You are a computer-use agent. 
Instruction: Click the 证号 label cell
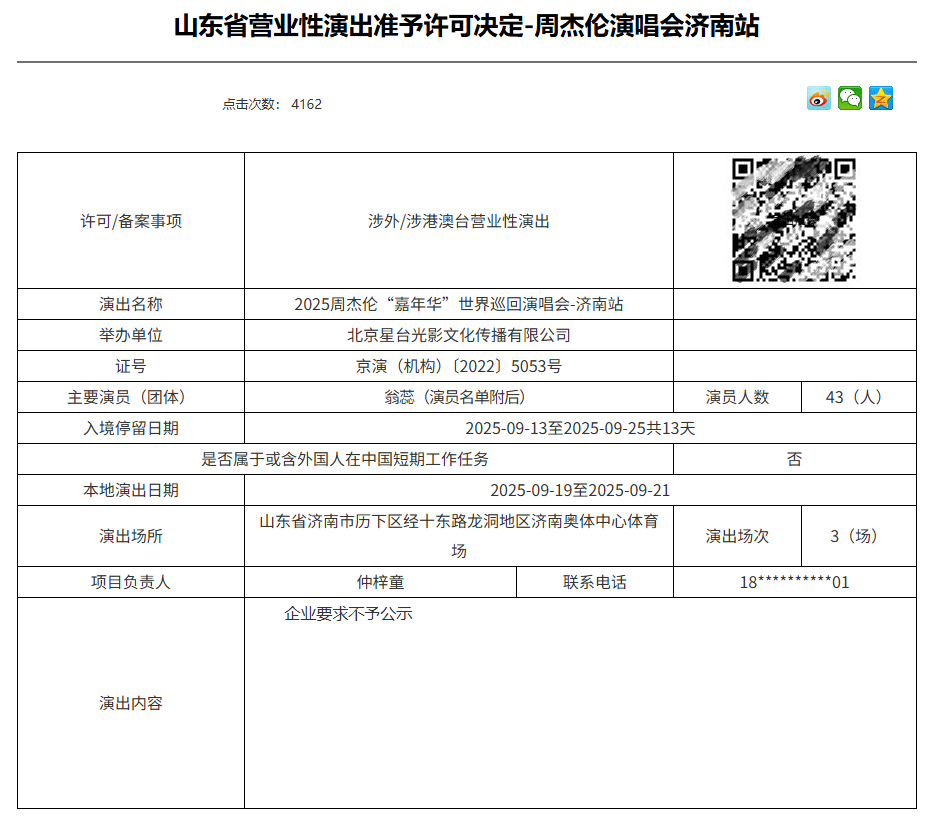tap(131, 366)
